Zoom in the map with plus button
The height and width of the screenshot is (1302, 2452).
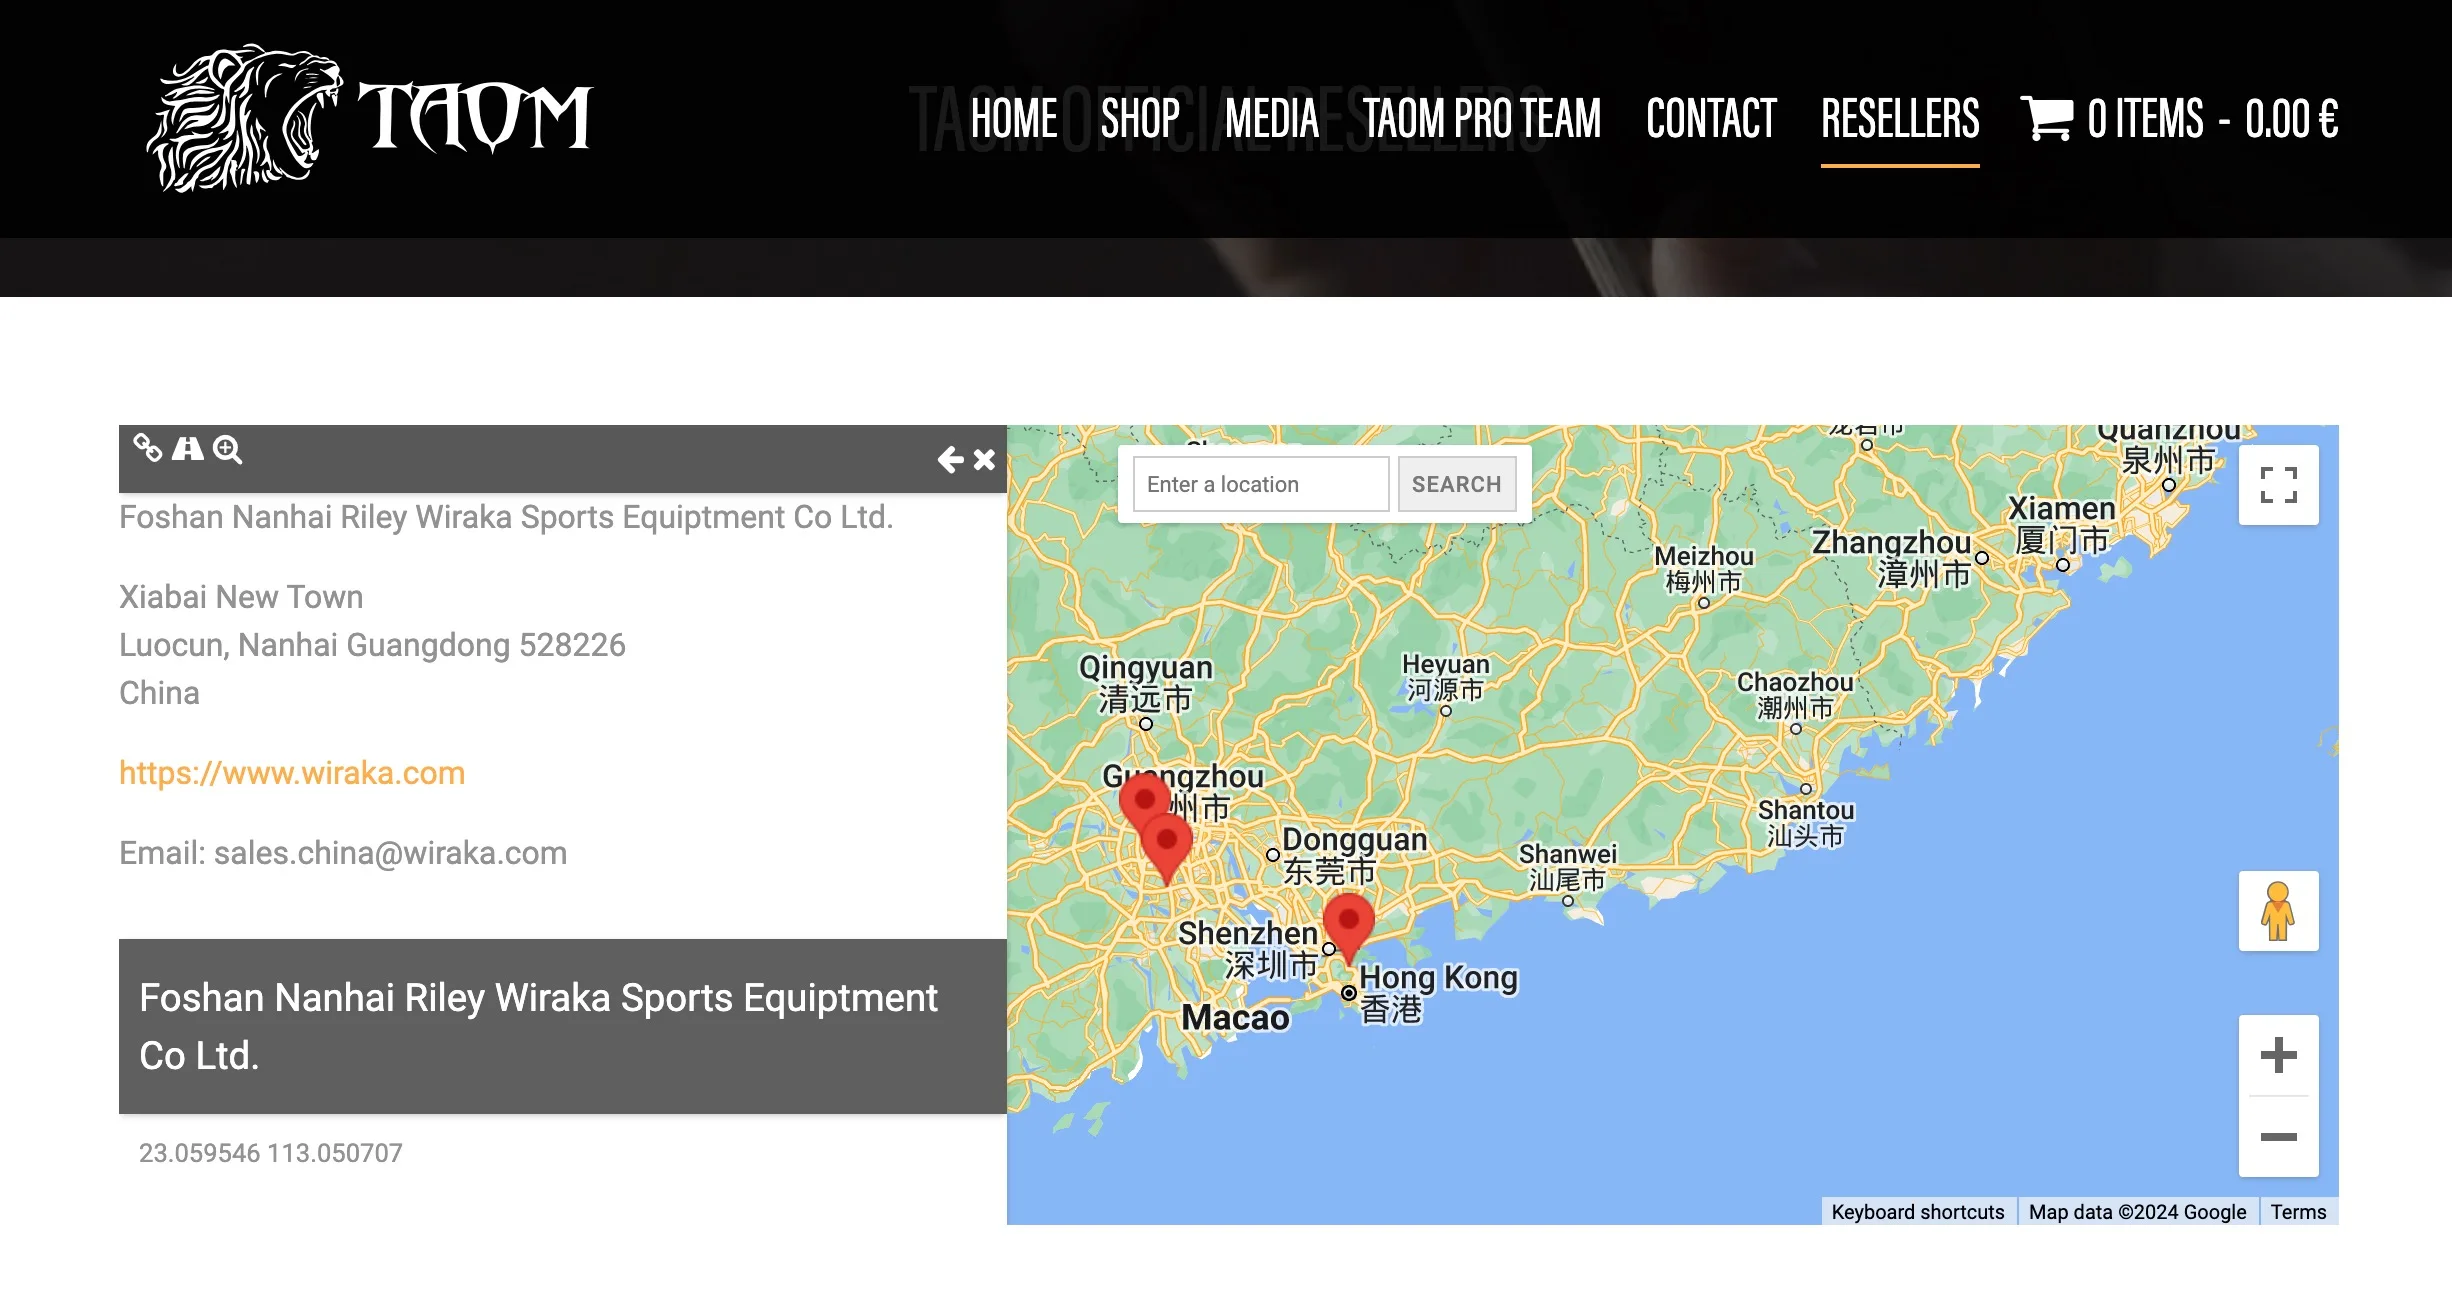2278,1055
